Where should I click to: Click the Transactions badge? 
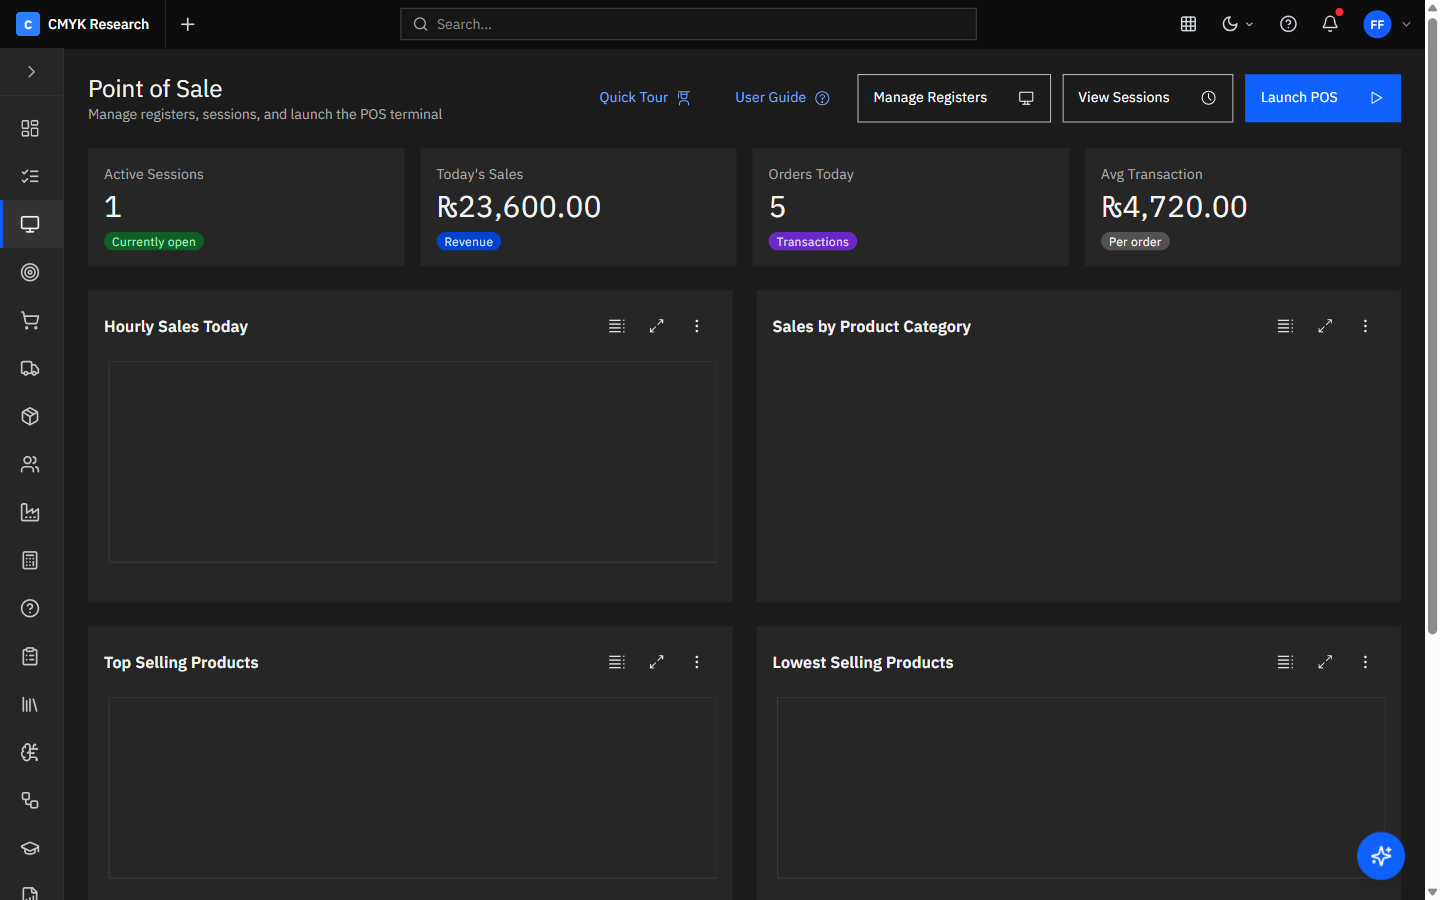pyautogui.click(x=812, y=242)
